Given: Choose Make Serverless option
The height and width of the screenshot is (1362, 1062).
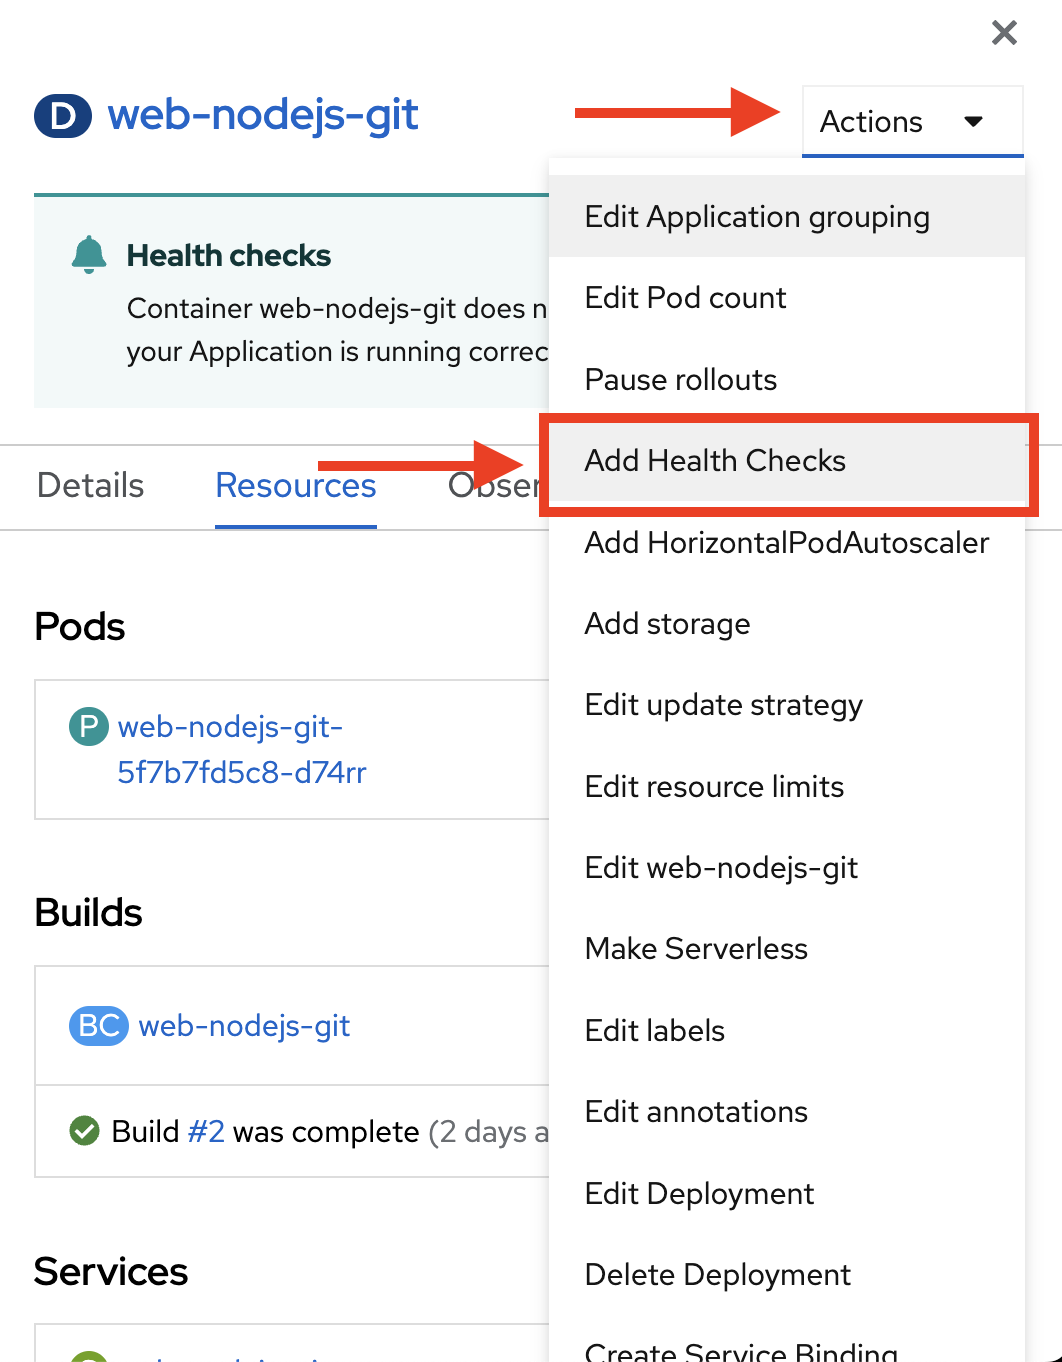Looking at the screenshot, I should (696, 948).
